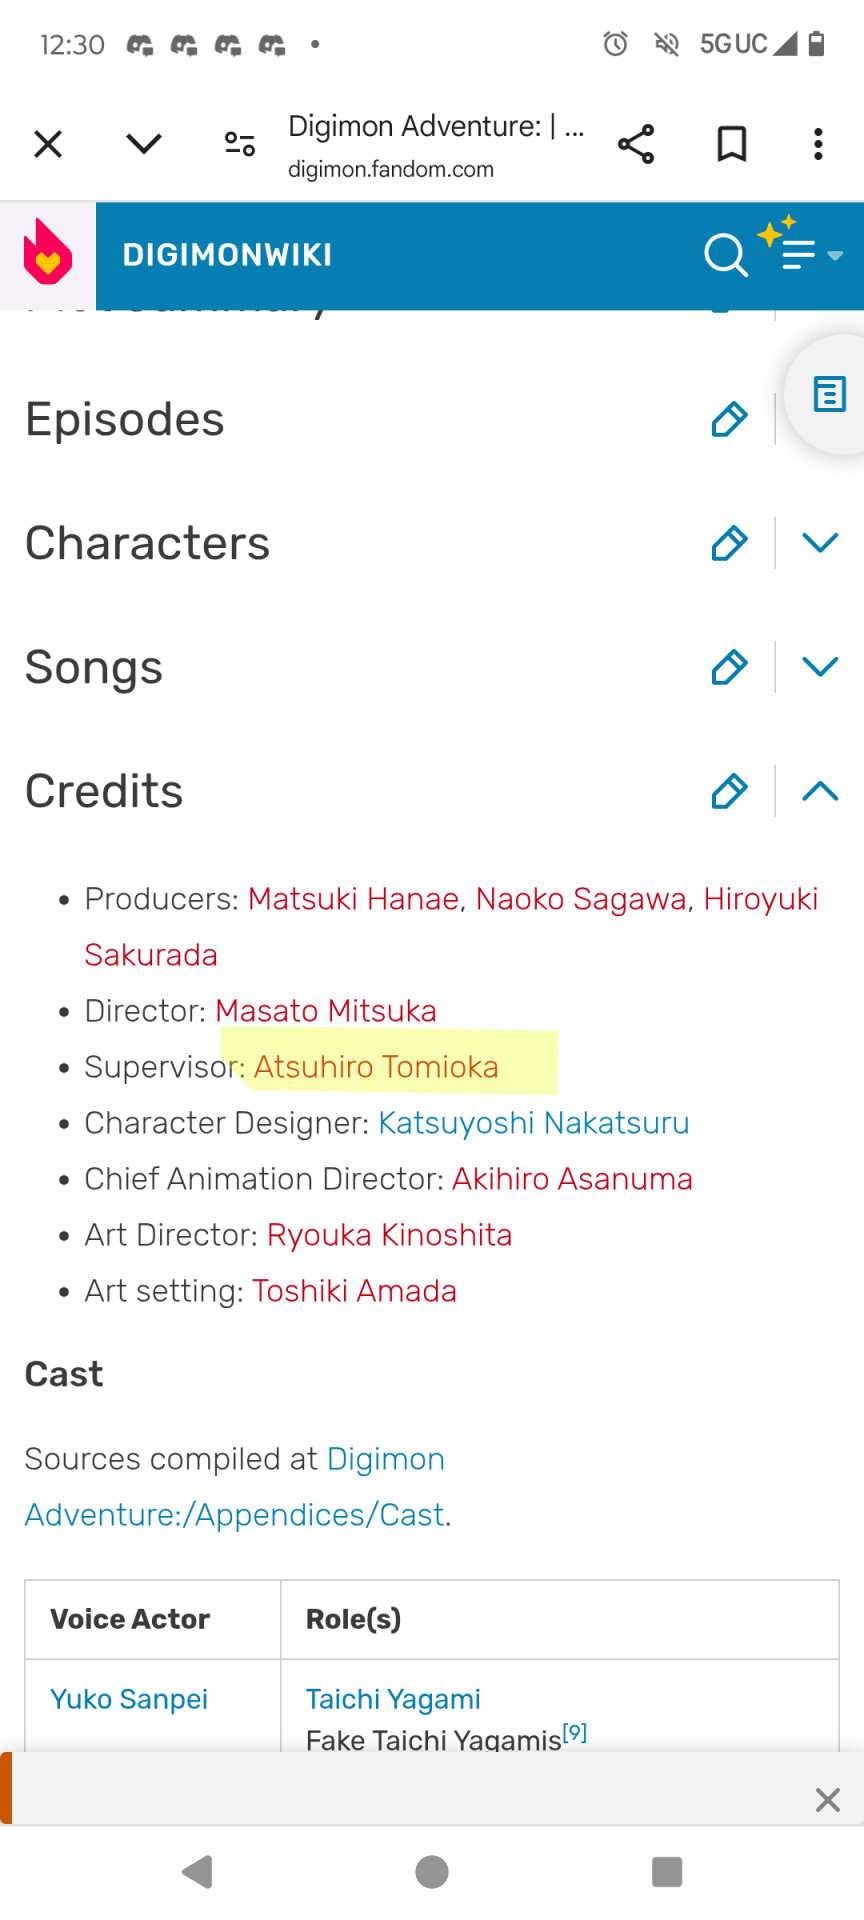Bookmark this page with the bookmark icon
The height and width of the screenshot is (1920, 864).
(x=732, y=144)
